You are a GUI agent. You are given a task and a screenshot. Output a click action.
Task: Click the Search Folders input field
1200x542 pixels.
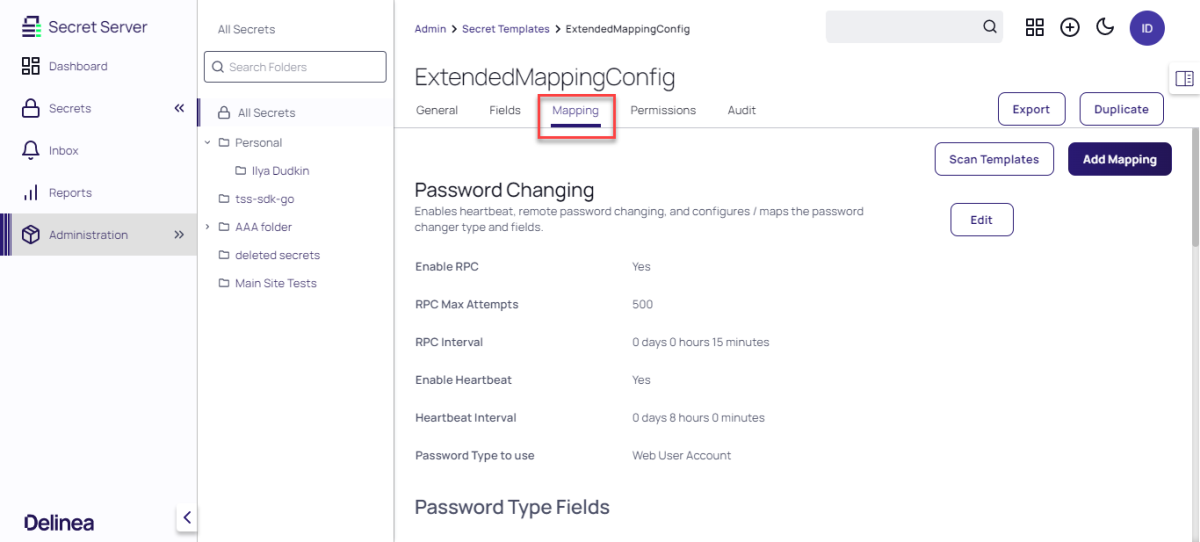295,67
